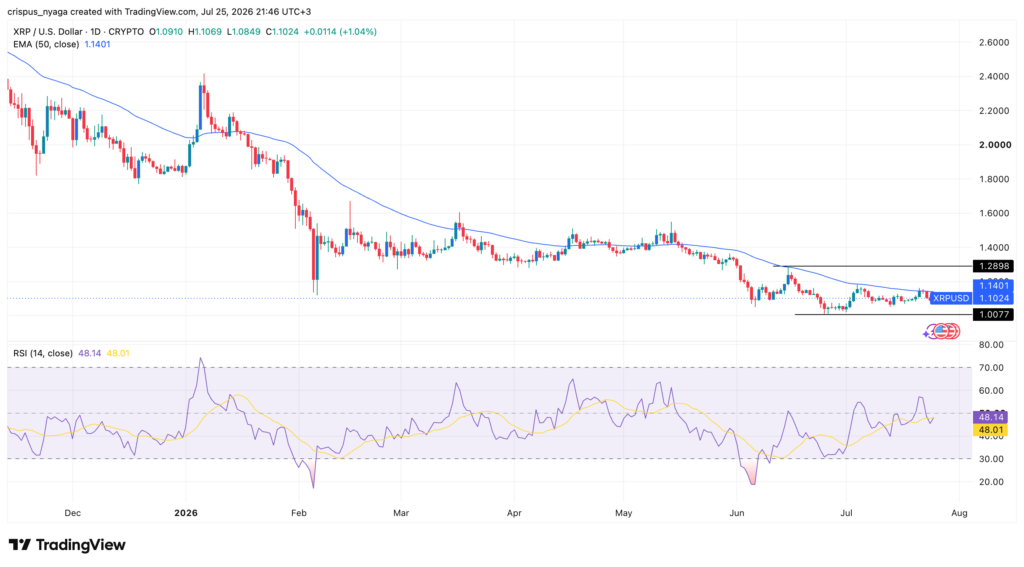The image size is (1024, 567).
Task: Click the yellow RSI legend value 48.01
Action: [118, 353]
